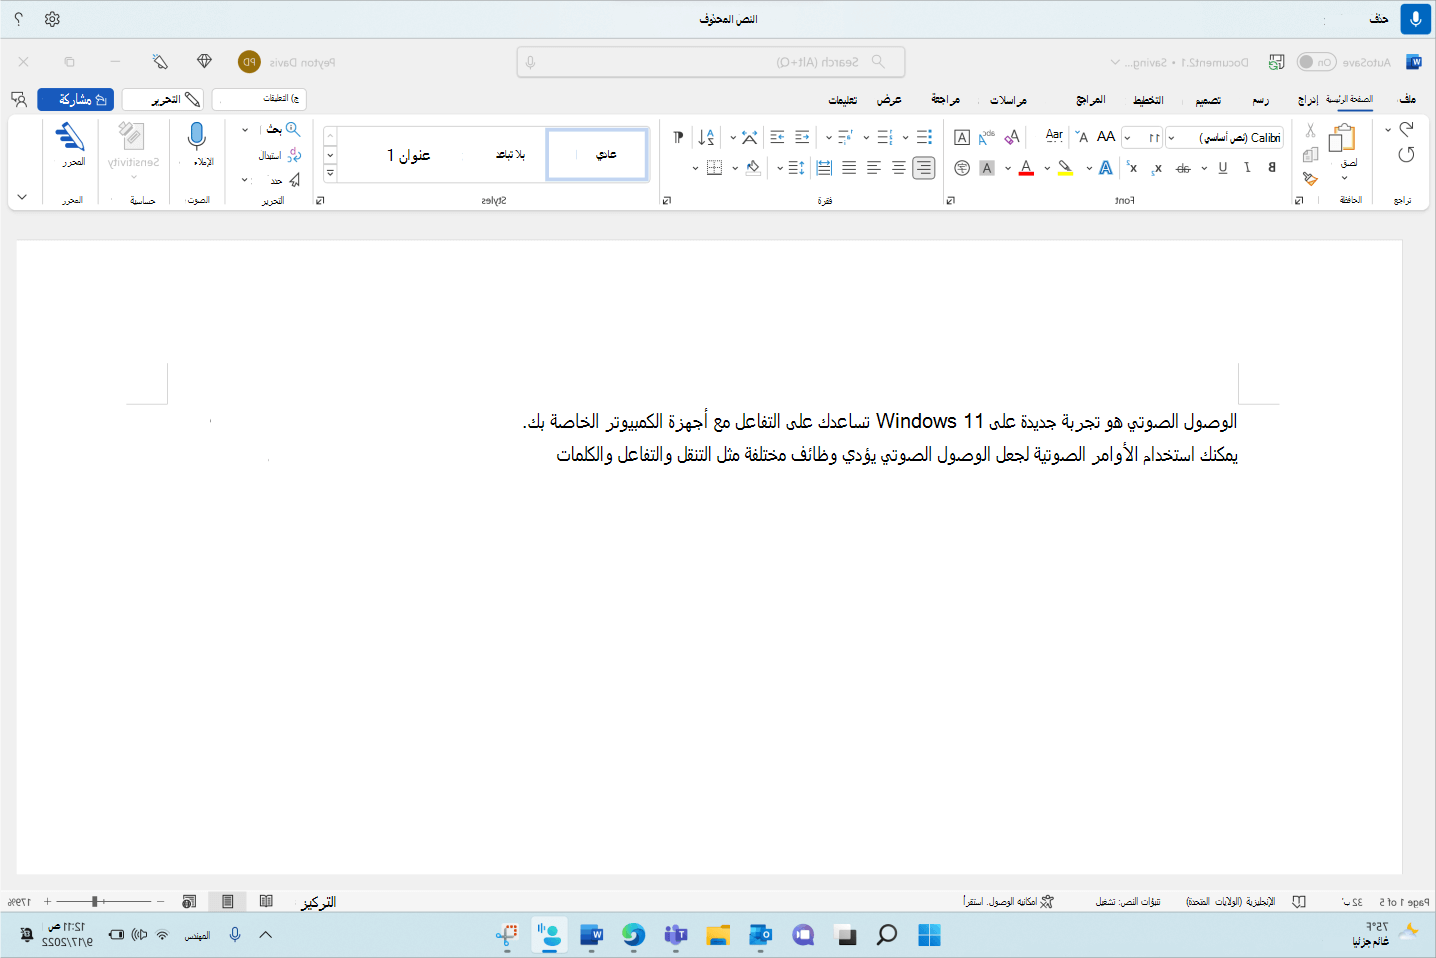Click the character border A icon
The width and height of the screenshot is (1436, 958).
click(962, 137)
